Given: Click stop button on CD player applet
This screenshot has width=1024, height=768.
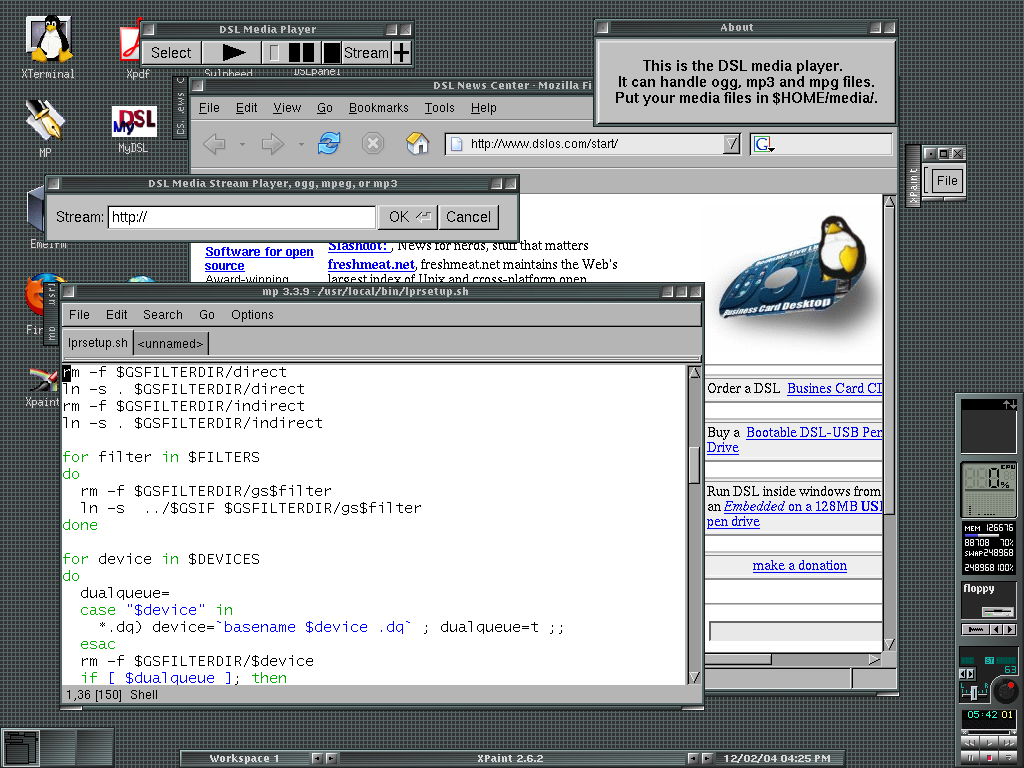Looking at the screenshot, I should tap(989, 757).
